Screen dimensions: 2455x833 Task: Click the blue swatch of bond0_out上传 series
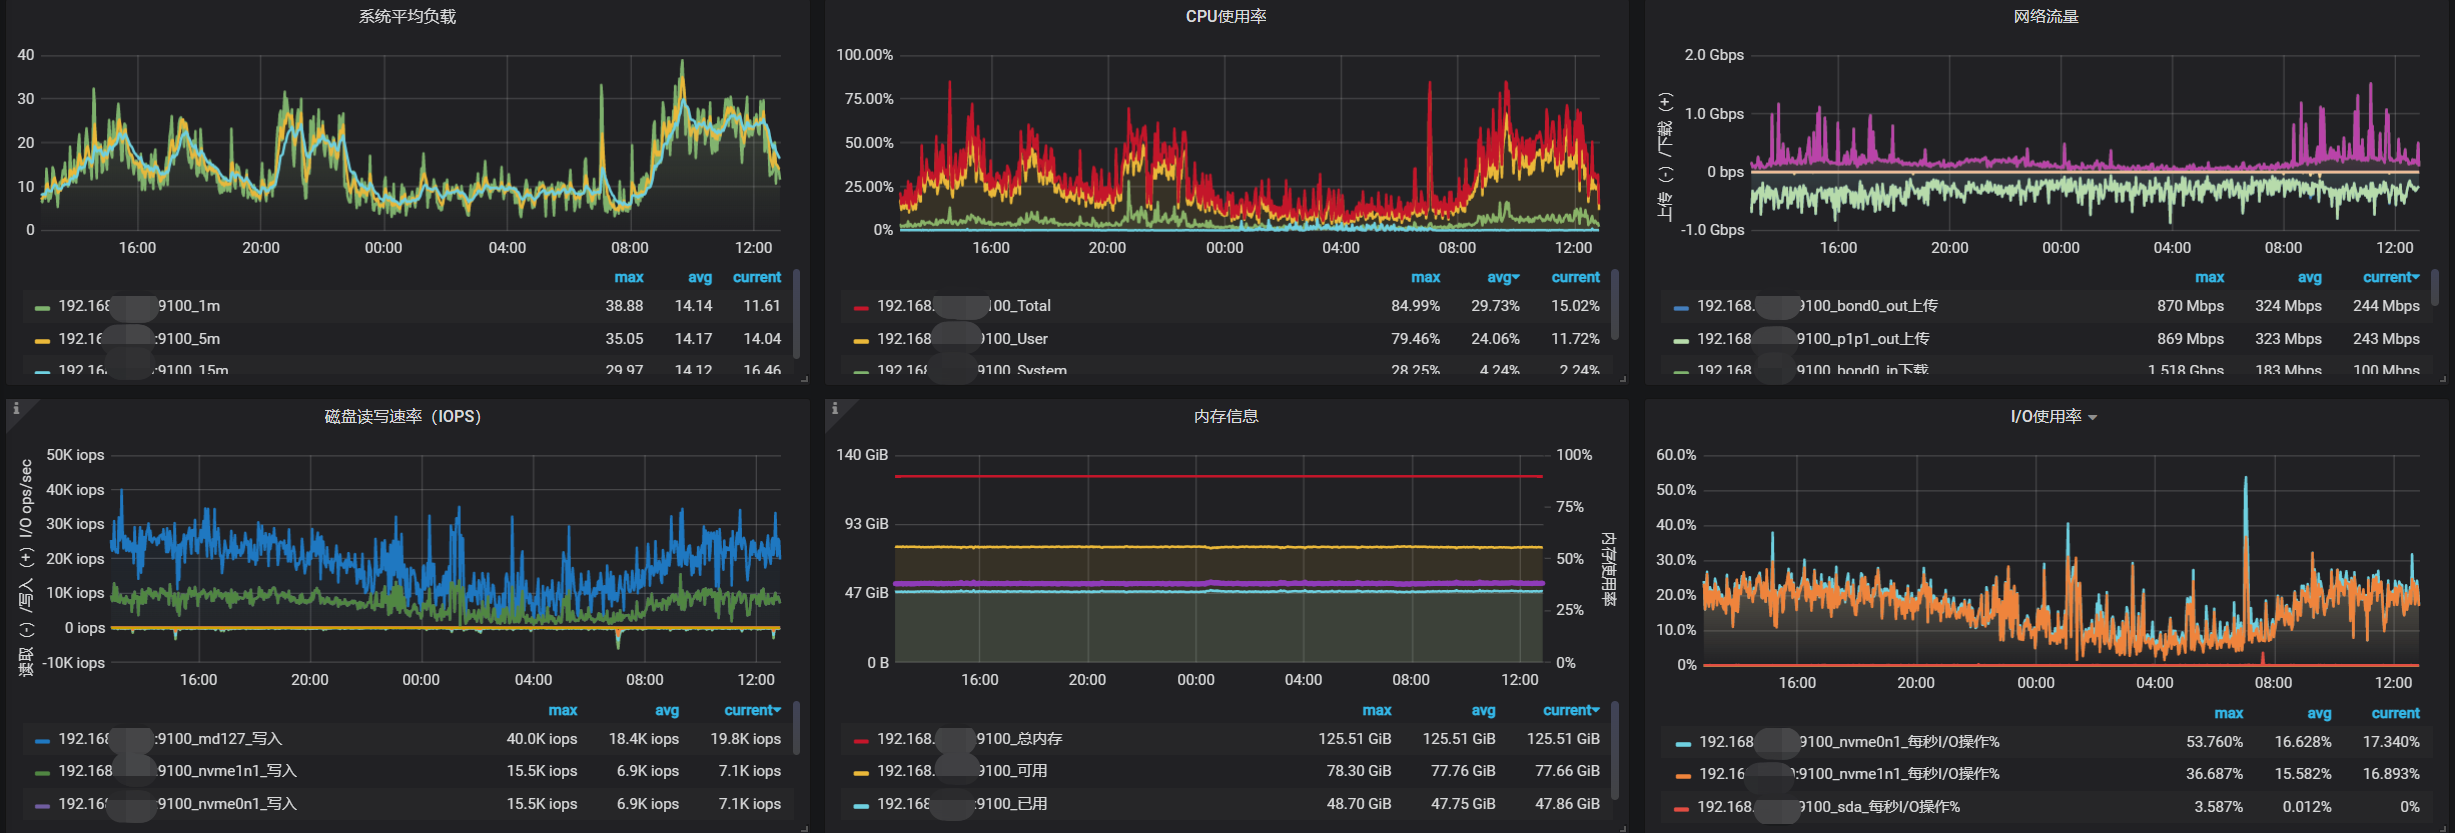point(1681,307)
